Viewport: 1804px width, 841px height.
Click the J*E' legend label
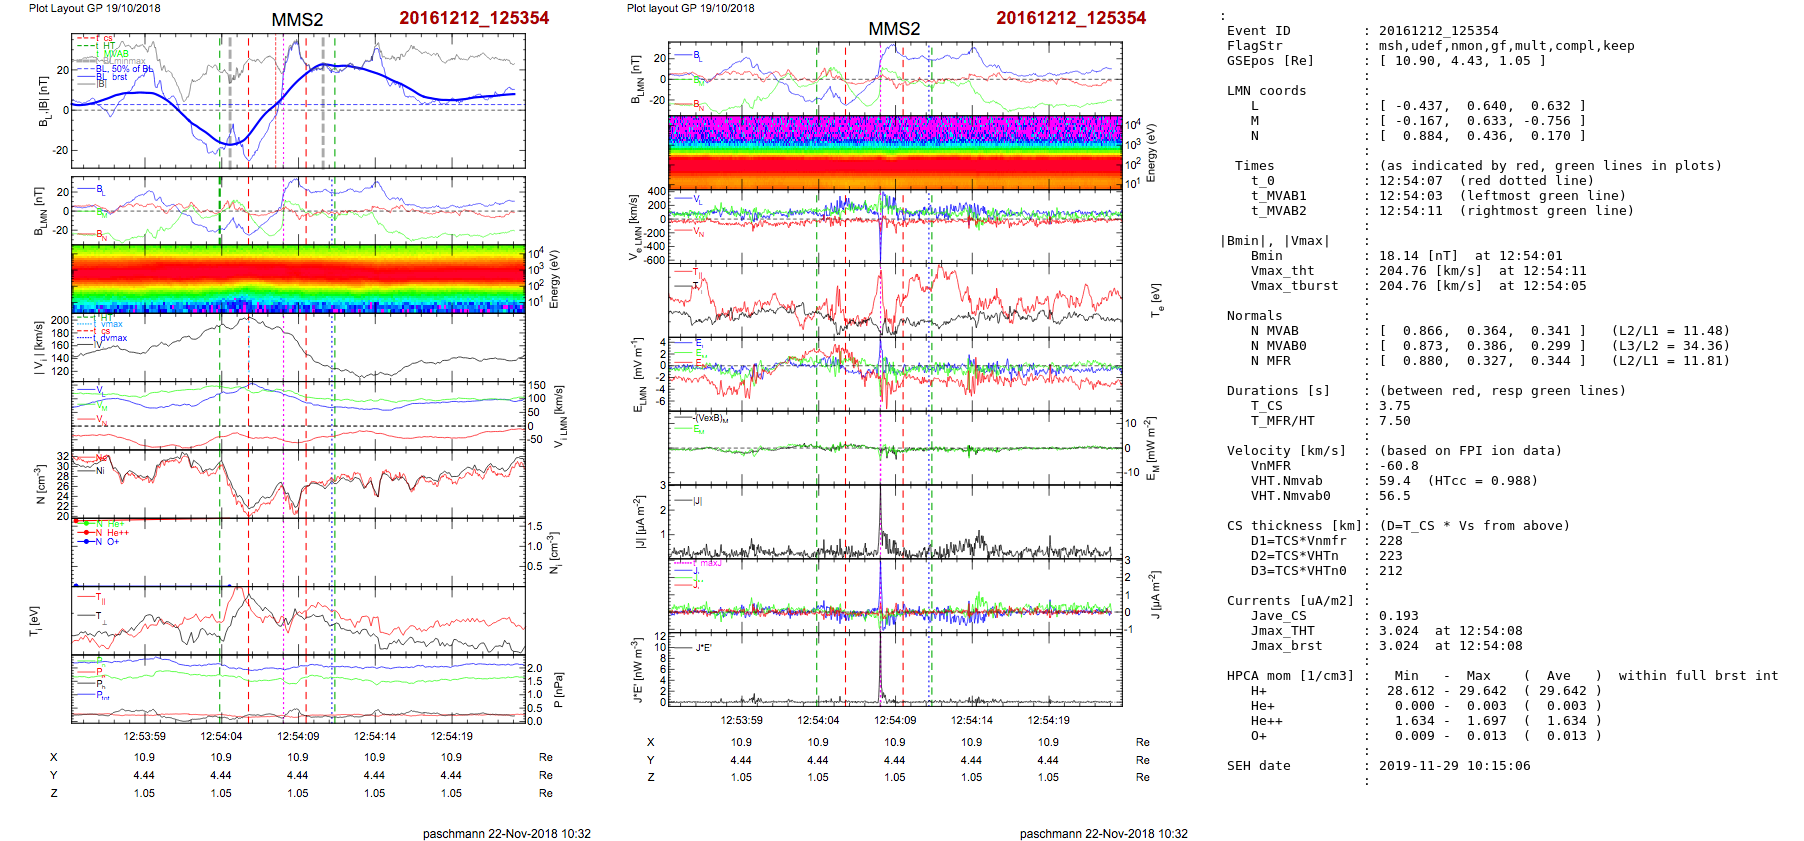[x=703, y=648]
